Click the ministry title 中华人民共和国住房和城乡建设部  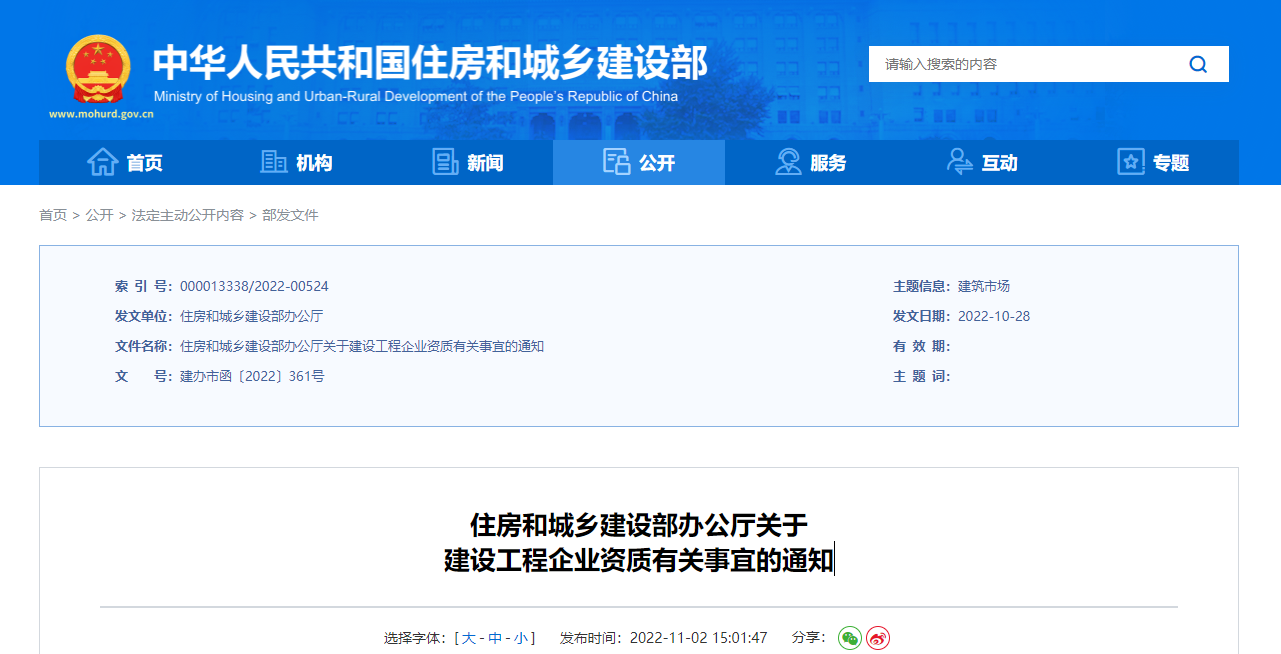[430, 63]
